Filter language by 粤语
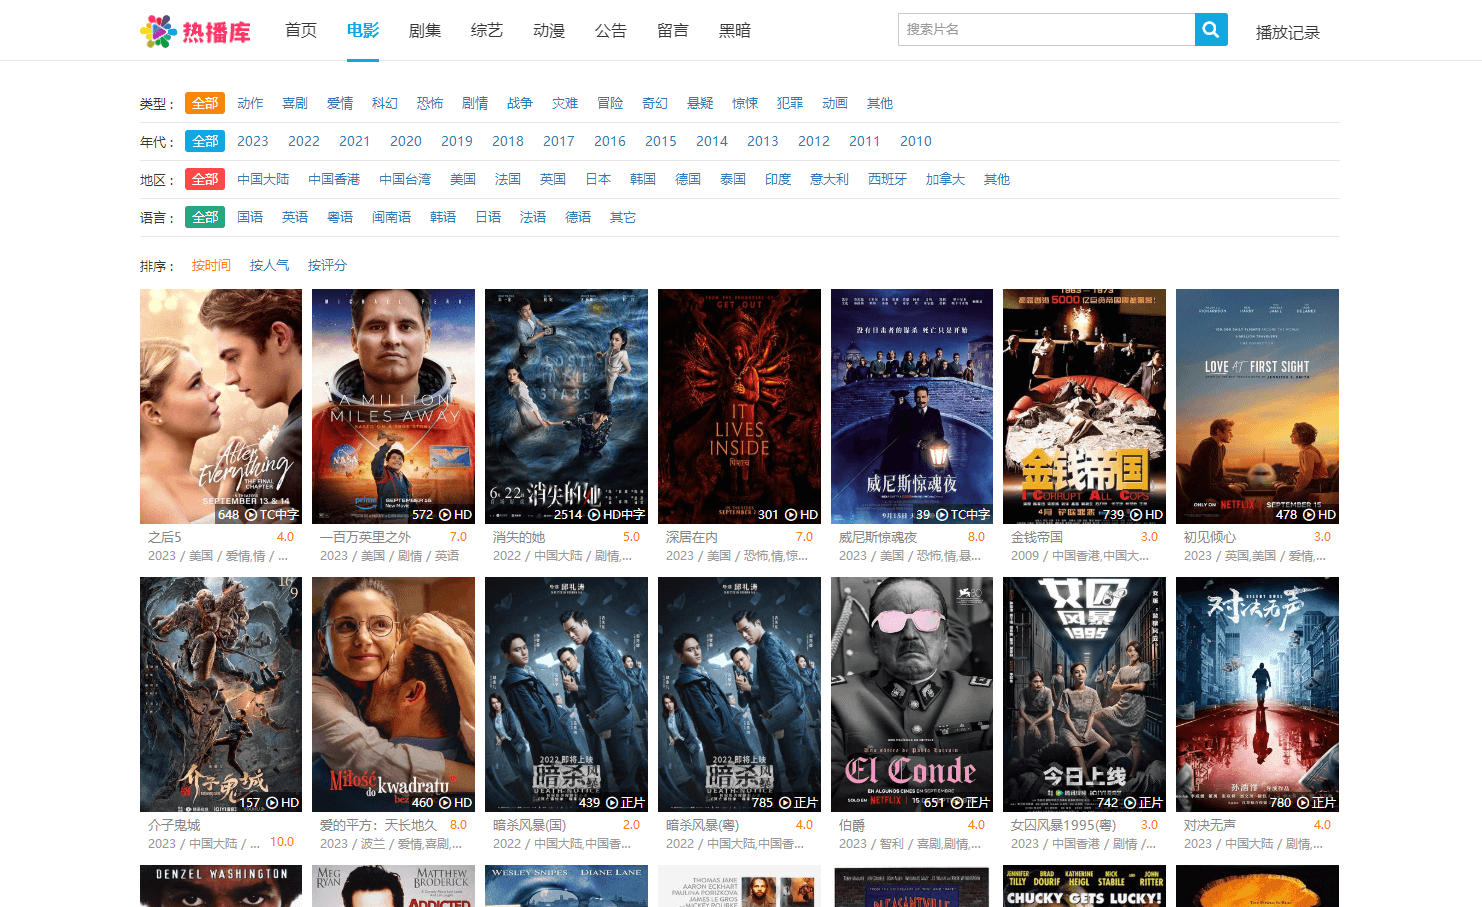 point(340,217)
